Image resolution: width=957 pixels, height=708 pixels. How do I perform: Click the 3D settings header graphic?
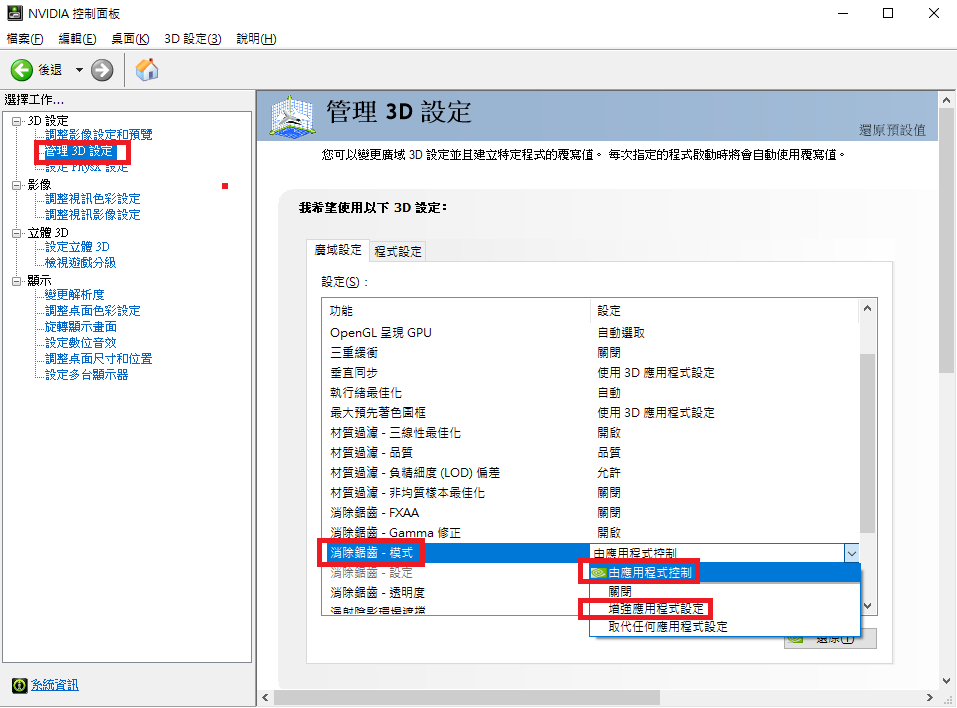[293, 116]
